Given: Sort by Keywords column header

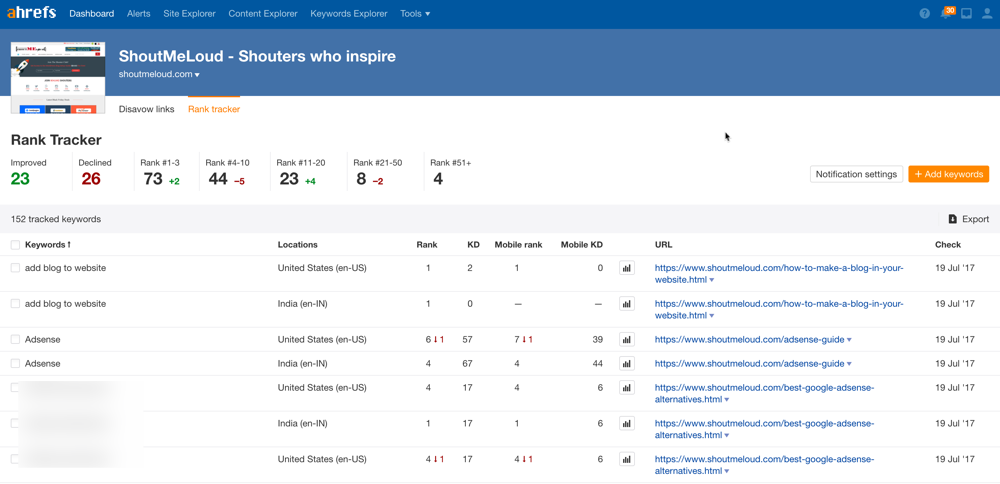Looking at the screenshot, I should tap(48, 244).
